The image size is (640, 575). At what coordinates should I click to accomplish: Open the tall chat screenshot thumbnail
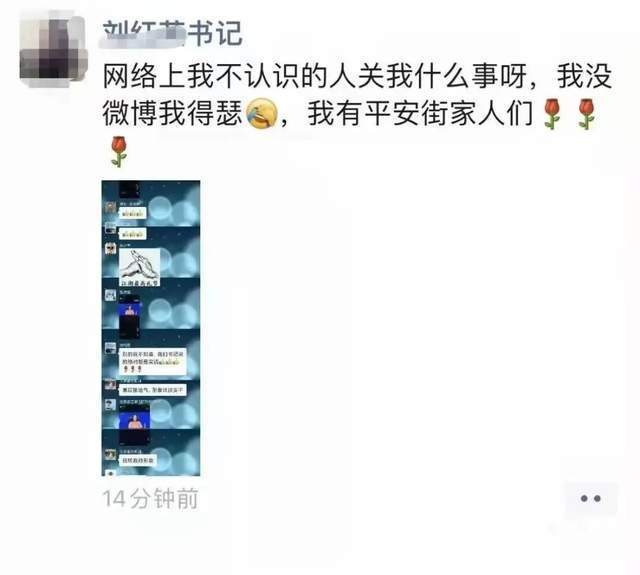[151, 328]
